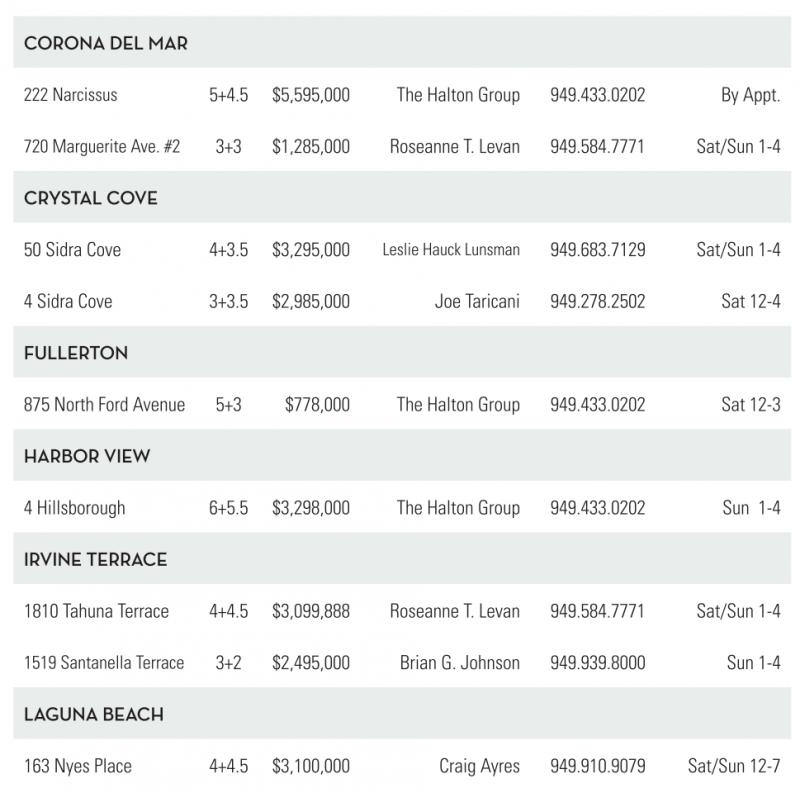Open 875 North Ford Avenue listing

tap(104, 405)
